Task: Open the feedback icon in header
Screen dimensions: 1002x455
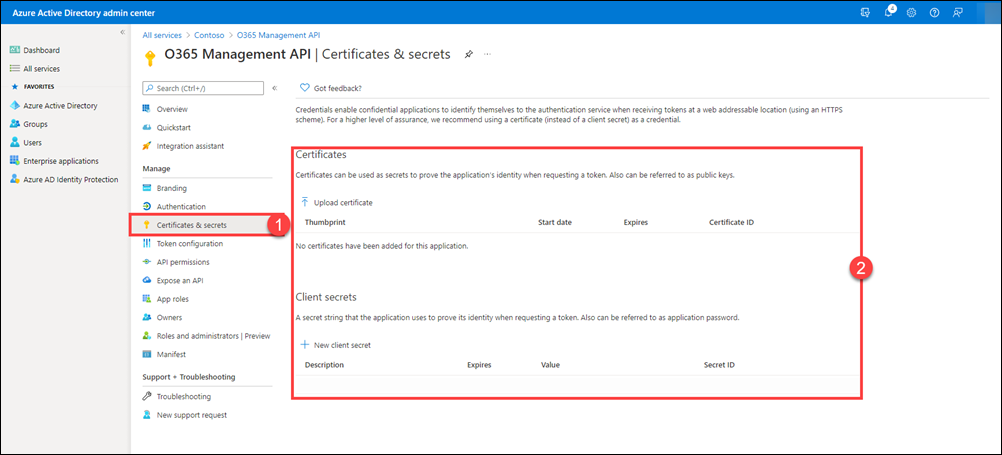Action: (958, 12)
